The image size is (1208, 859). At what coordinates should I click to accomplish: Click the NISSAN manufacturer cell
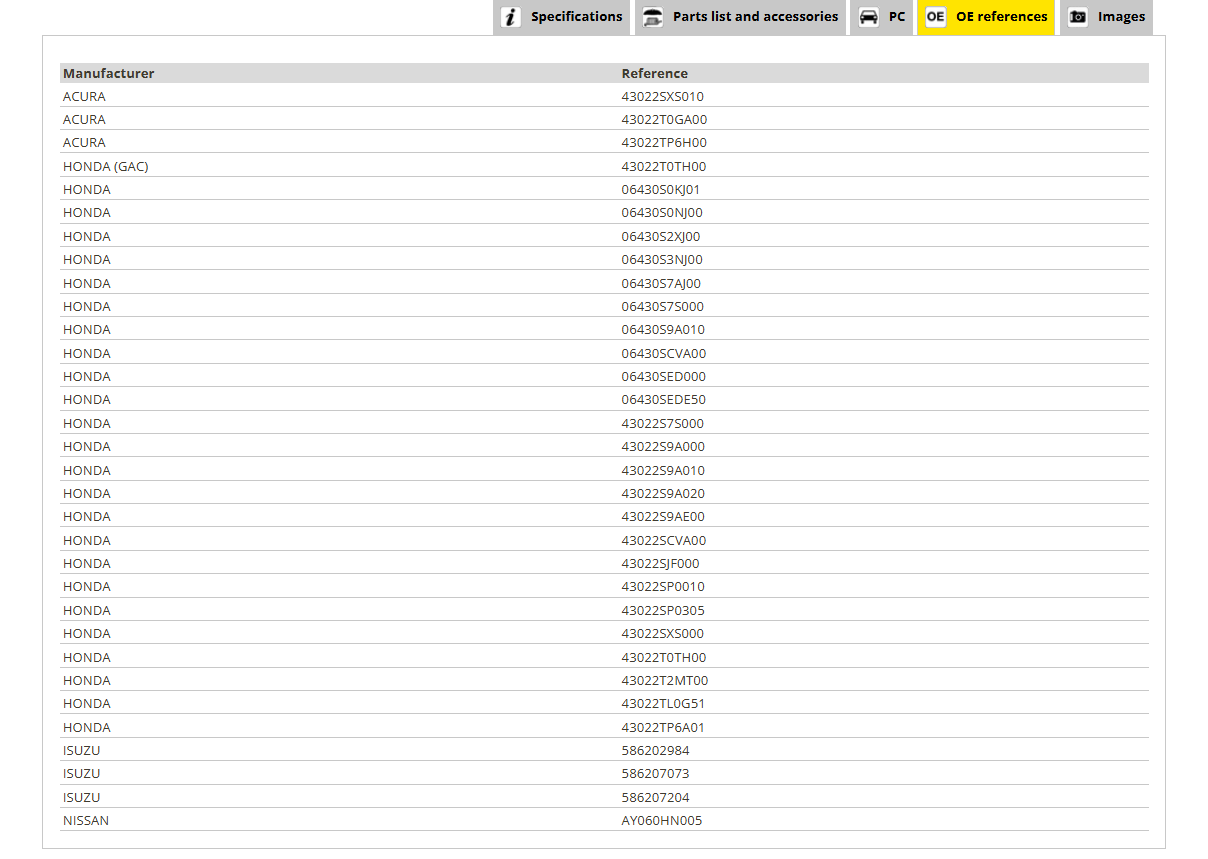pyautogui.click(x=86, y=820)
